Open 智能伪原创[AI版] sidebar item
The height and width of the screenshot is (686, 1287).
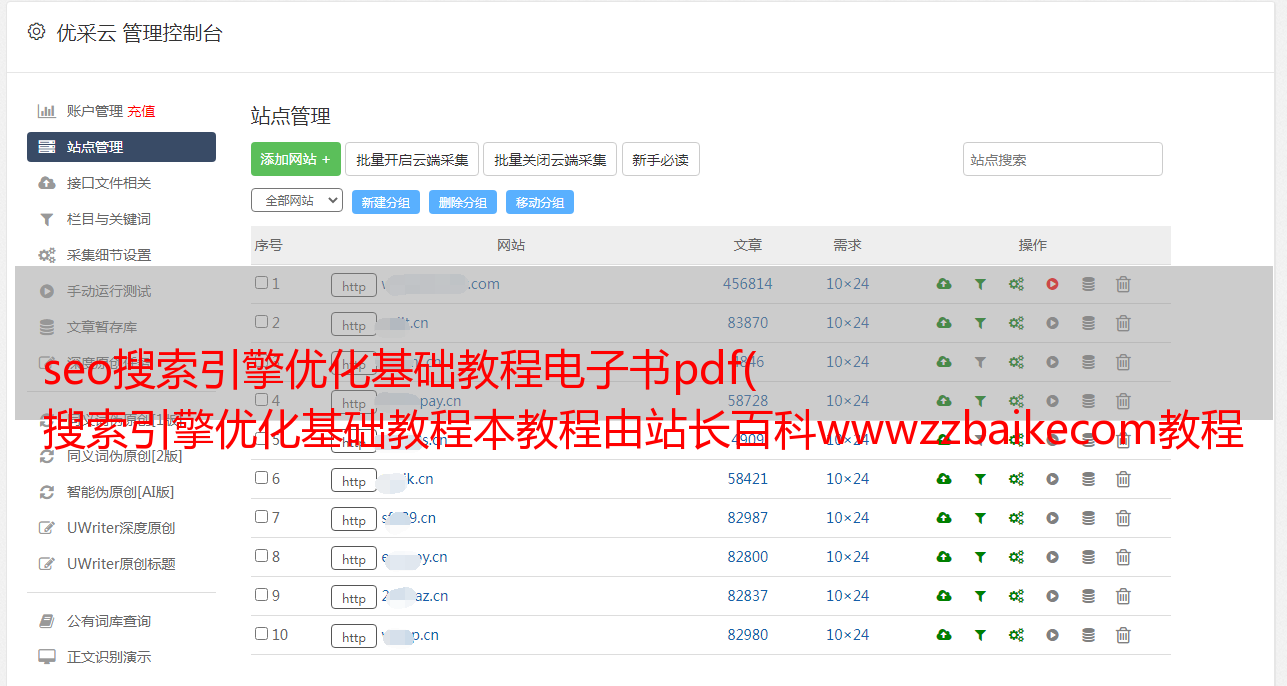121,492
